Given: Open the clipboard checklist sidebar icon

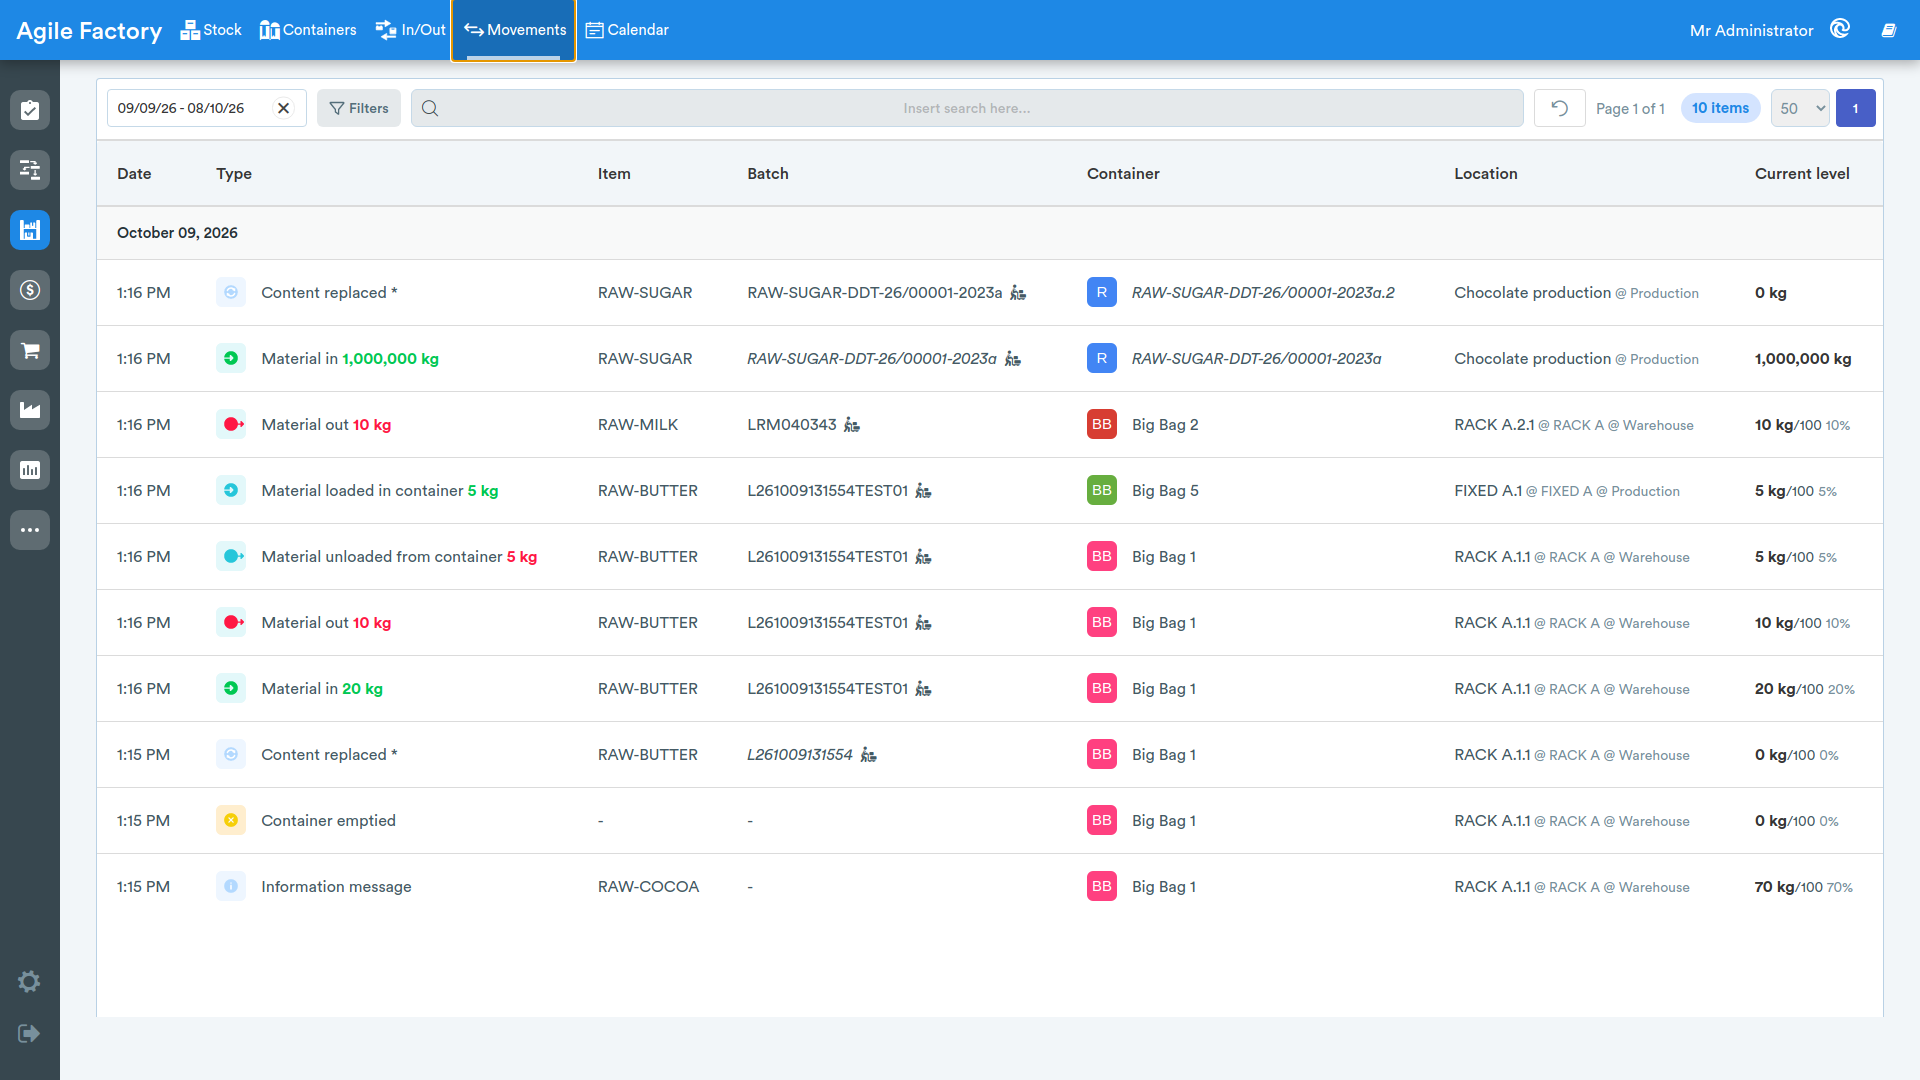Looking at the screenshot, I should 30,110.
